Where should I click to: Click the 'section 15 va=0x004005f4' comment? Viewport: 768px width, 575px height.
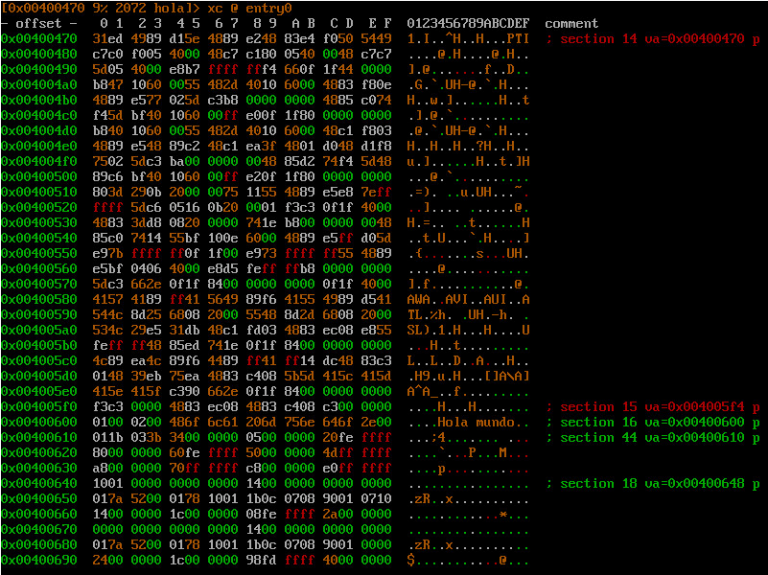click(652, 407)
